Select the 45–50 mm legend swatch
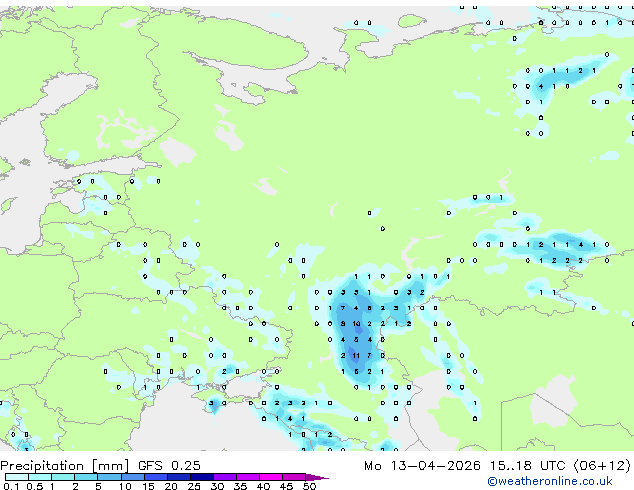 tap(294, 477)
